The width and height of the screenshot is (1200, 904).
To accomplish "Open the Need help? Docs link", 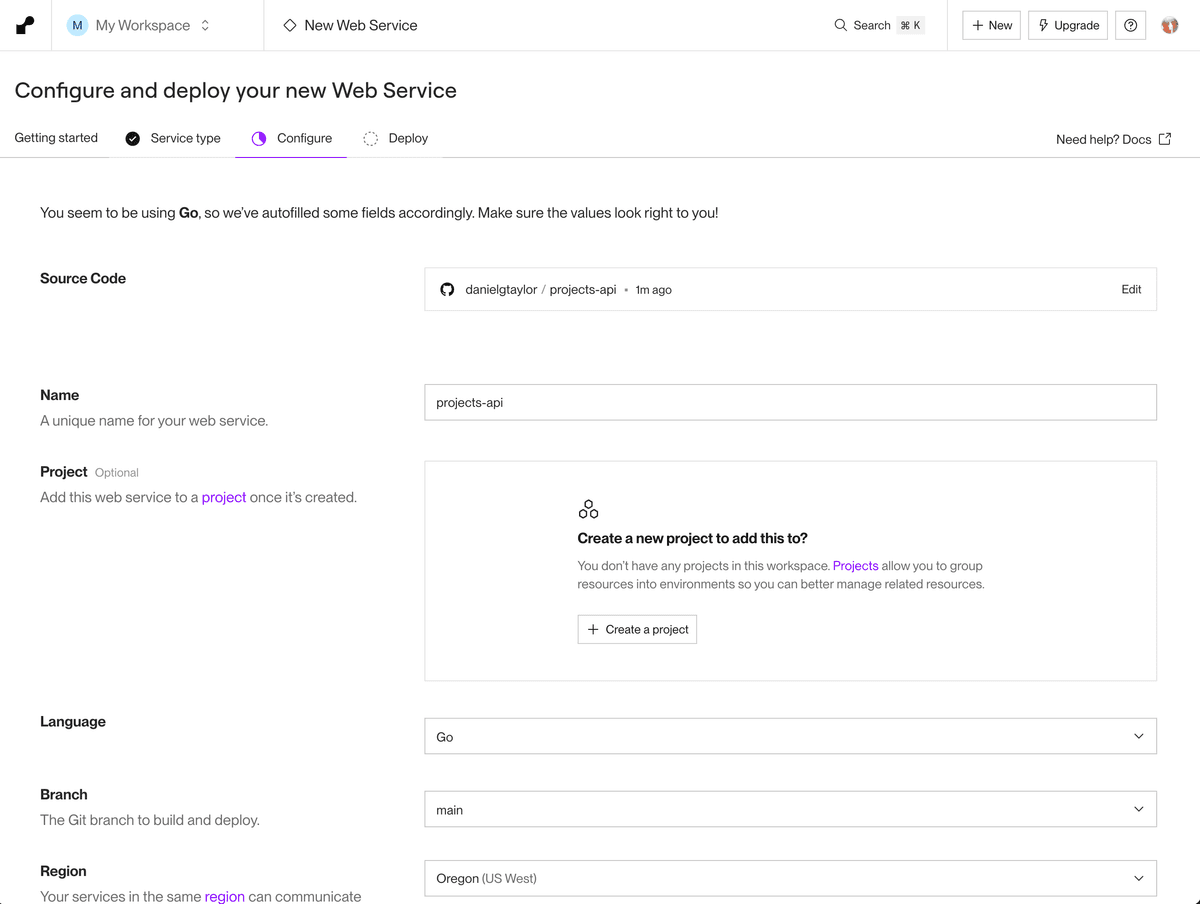I will pos(1113,139).
